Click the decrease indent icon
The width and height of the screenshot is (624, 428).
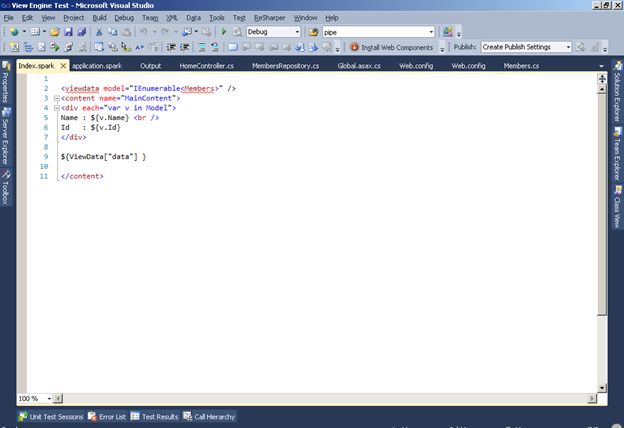(171, 47)
